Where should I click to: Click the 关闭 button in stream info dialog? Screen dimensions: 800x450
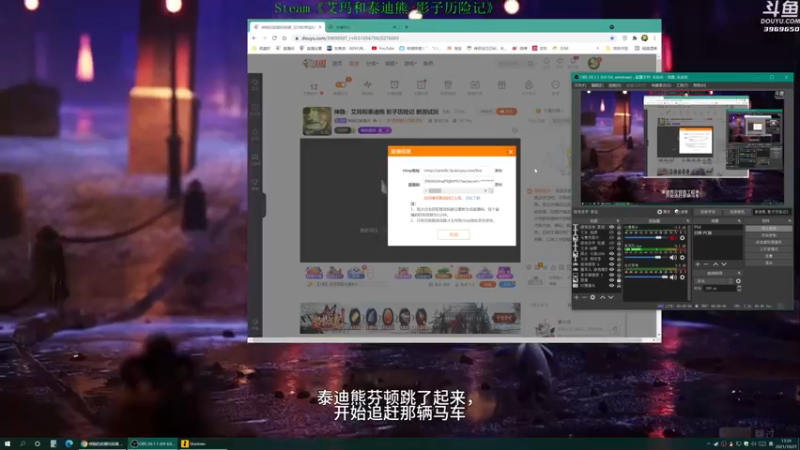(454, 234)
